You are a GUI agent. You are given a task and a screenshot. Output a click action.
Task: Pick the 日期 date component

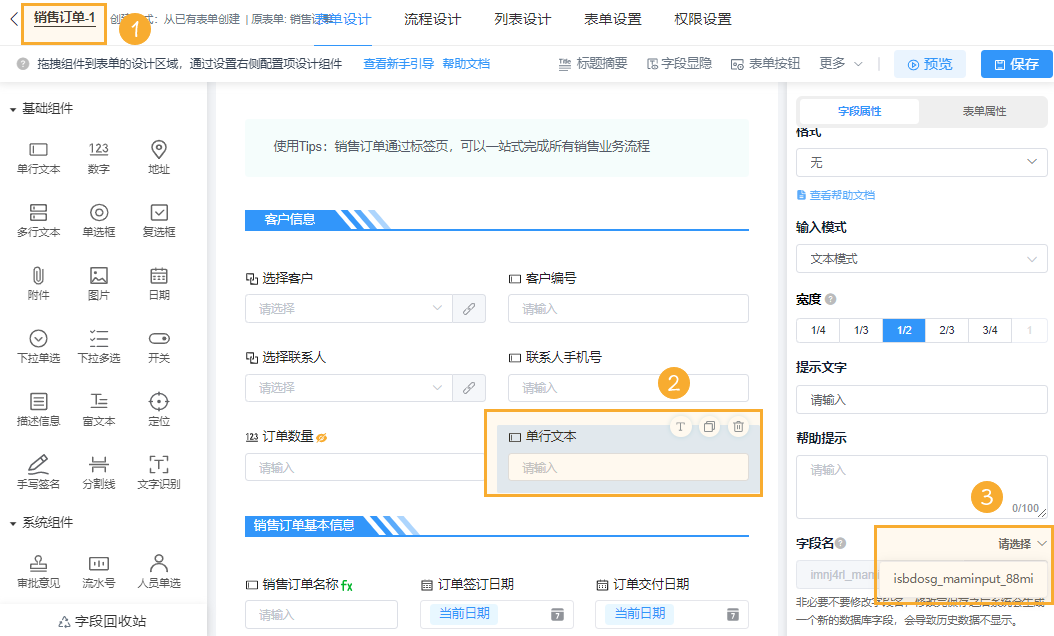(157, 282)
